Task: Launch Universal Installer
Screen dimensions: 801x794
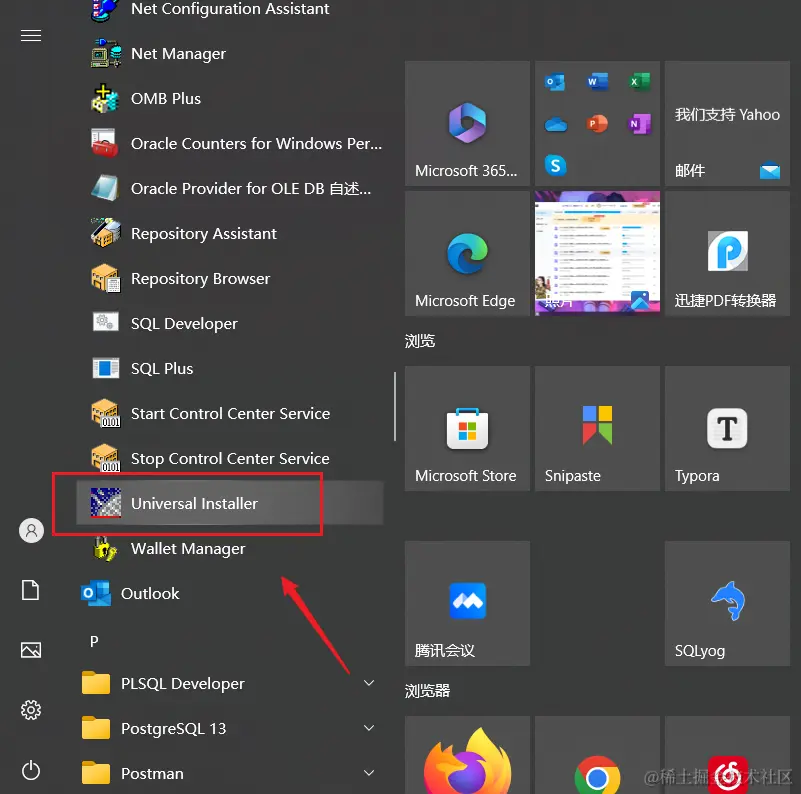Action: tap(230, 503)
